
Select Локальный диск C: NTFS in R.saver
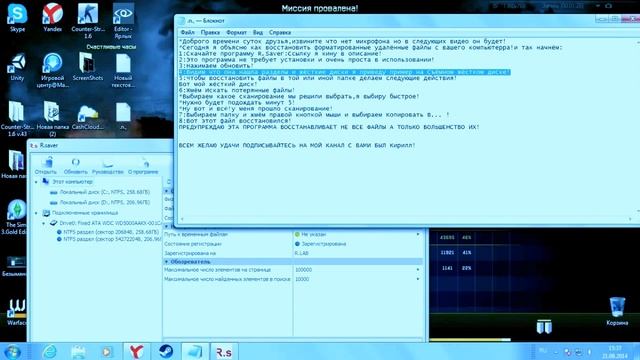tap(100, 192)
